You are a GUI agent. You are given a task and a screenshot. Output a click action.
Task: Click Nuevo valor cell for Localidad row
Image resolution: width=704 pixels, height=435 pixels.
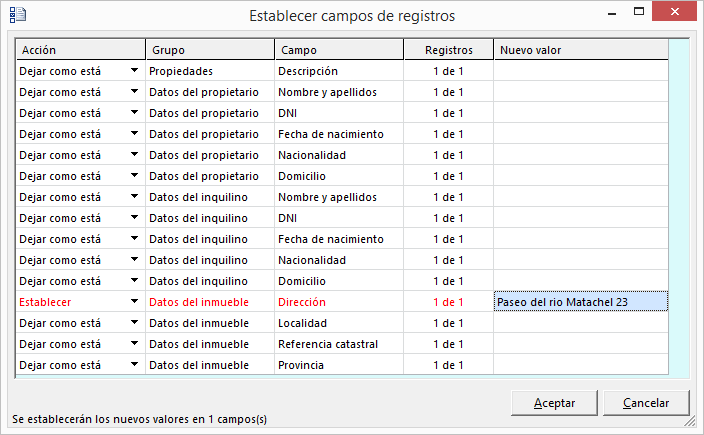tap(580, 323)
